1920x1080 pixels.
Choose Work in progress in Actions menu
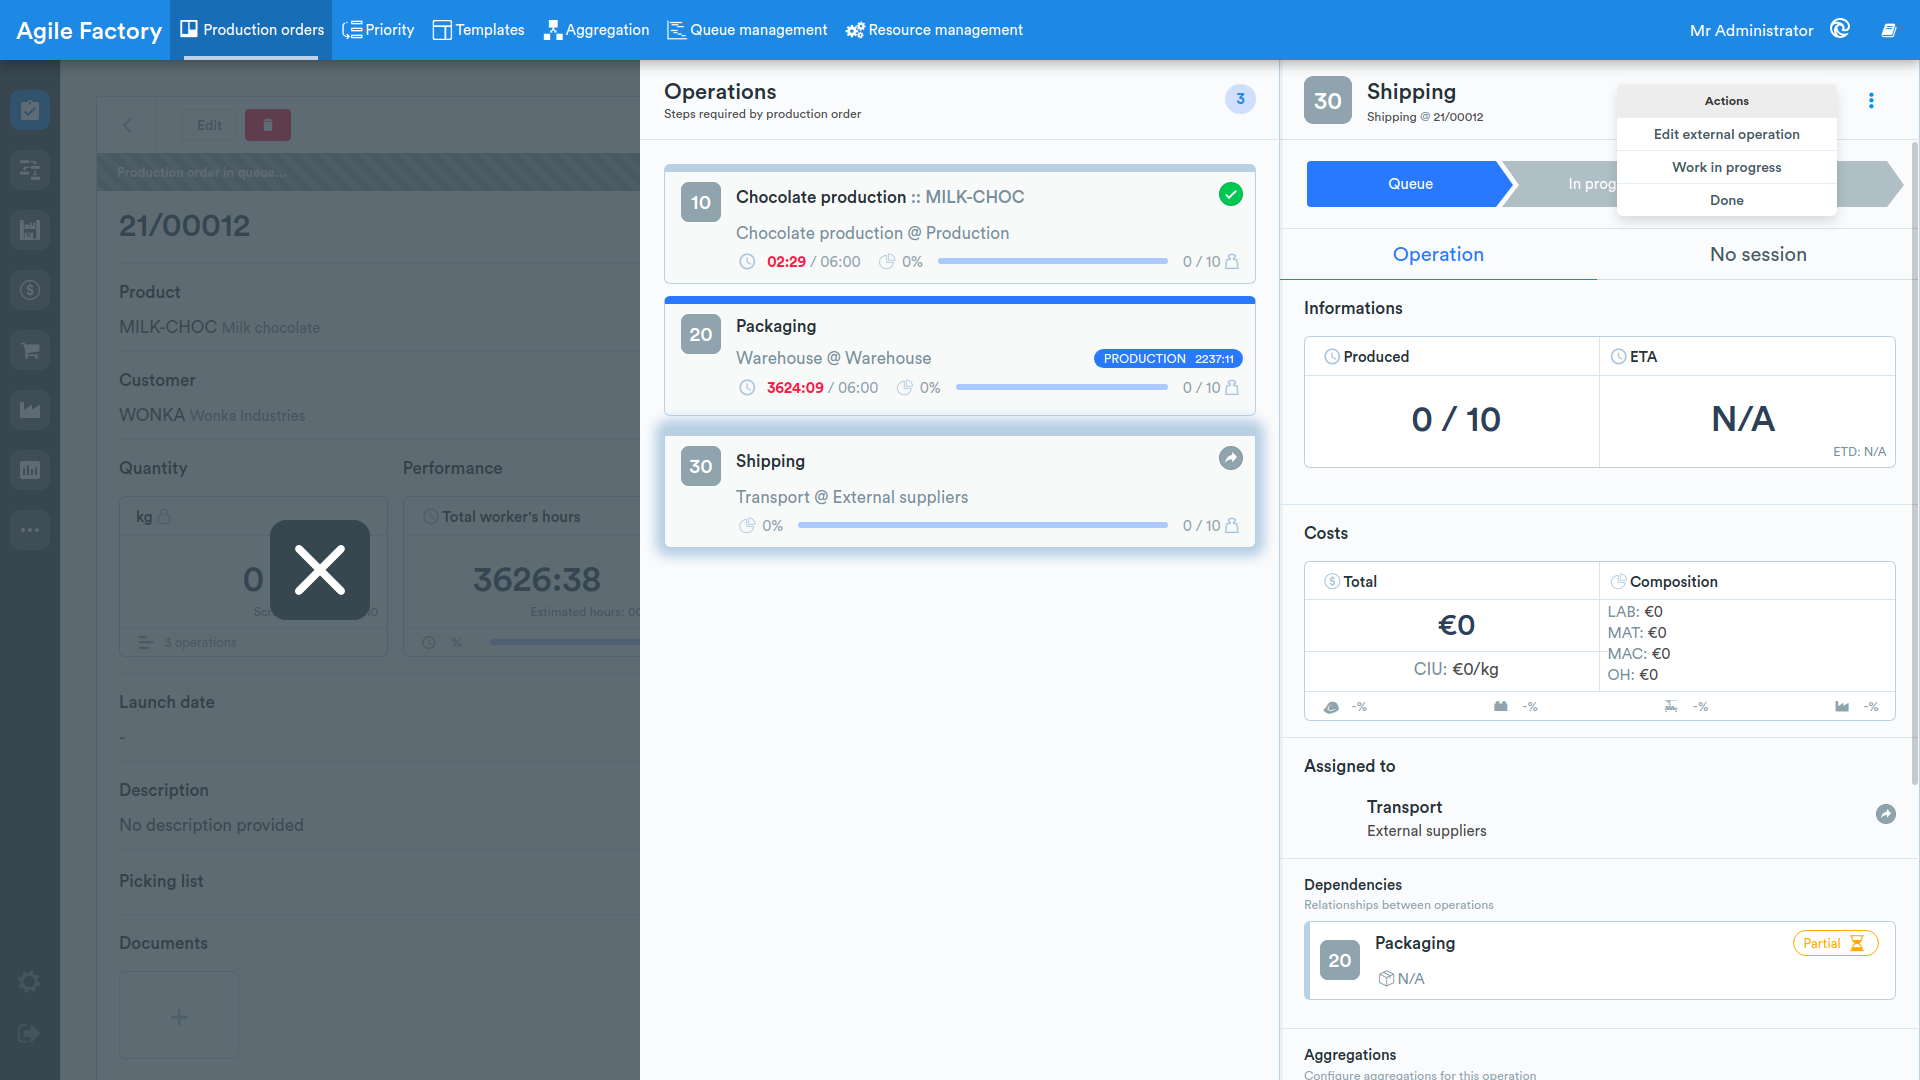coord(1726,167)
